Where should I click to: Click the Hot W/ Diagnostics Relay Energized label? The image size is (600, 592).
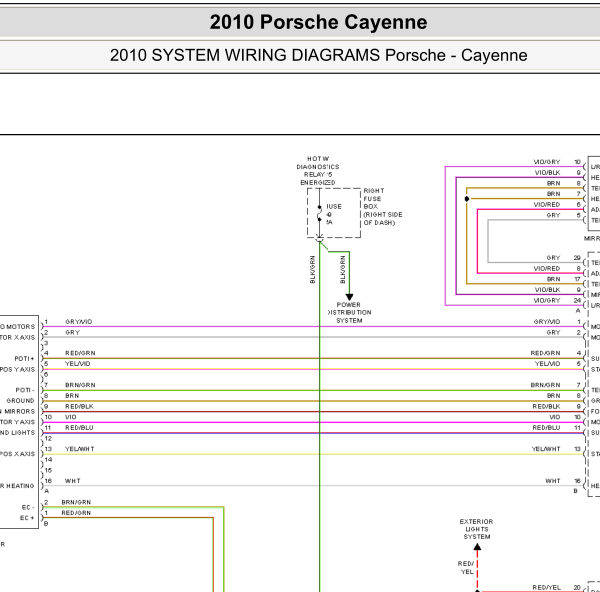click(318, 171)
